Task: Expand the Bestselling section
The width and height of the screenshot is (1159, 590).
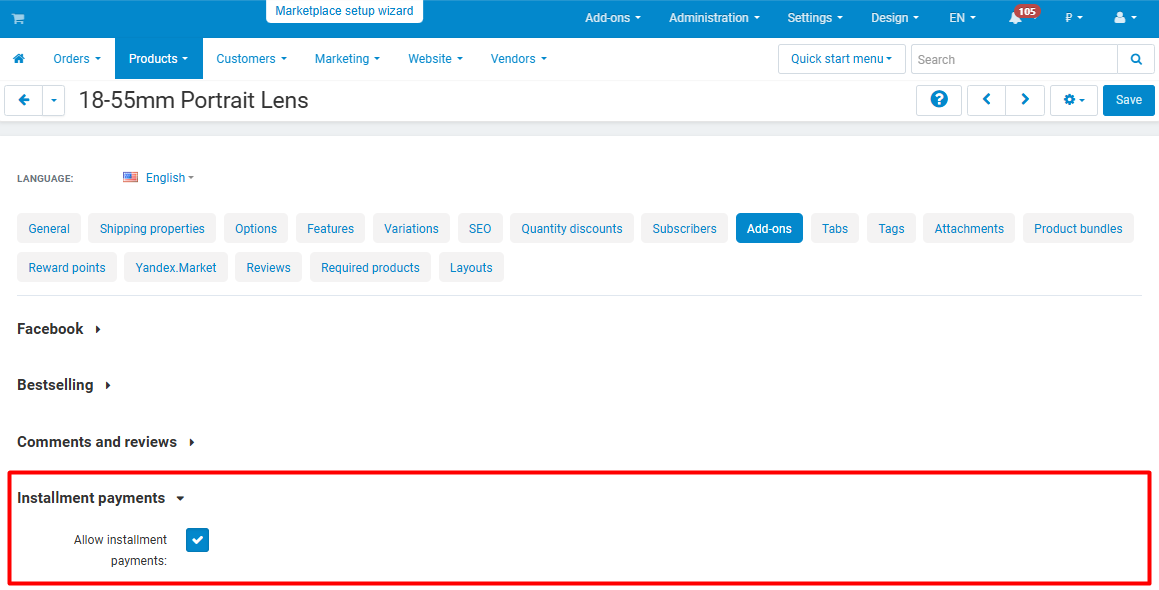Action: pos(64,385)
